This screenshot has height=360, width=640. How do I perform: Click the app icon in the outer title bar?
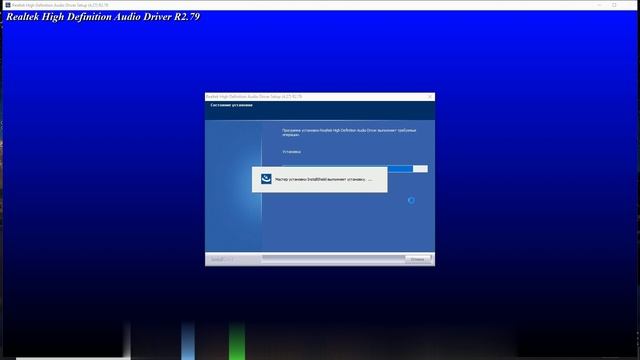pyautogui.click(x=8, y=5)
